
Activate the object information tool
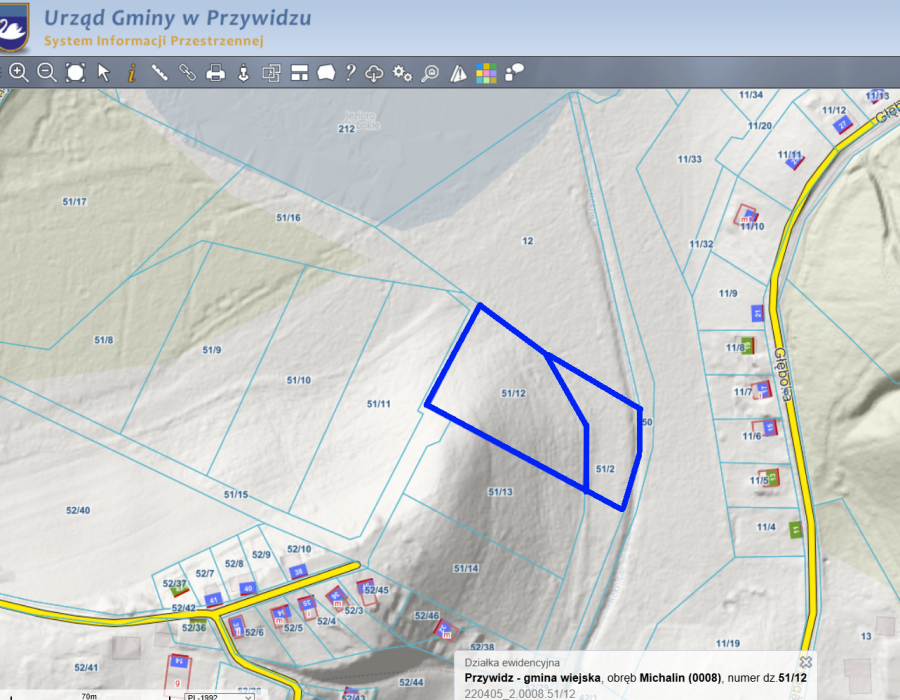(131, 72)
